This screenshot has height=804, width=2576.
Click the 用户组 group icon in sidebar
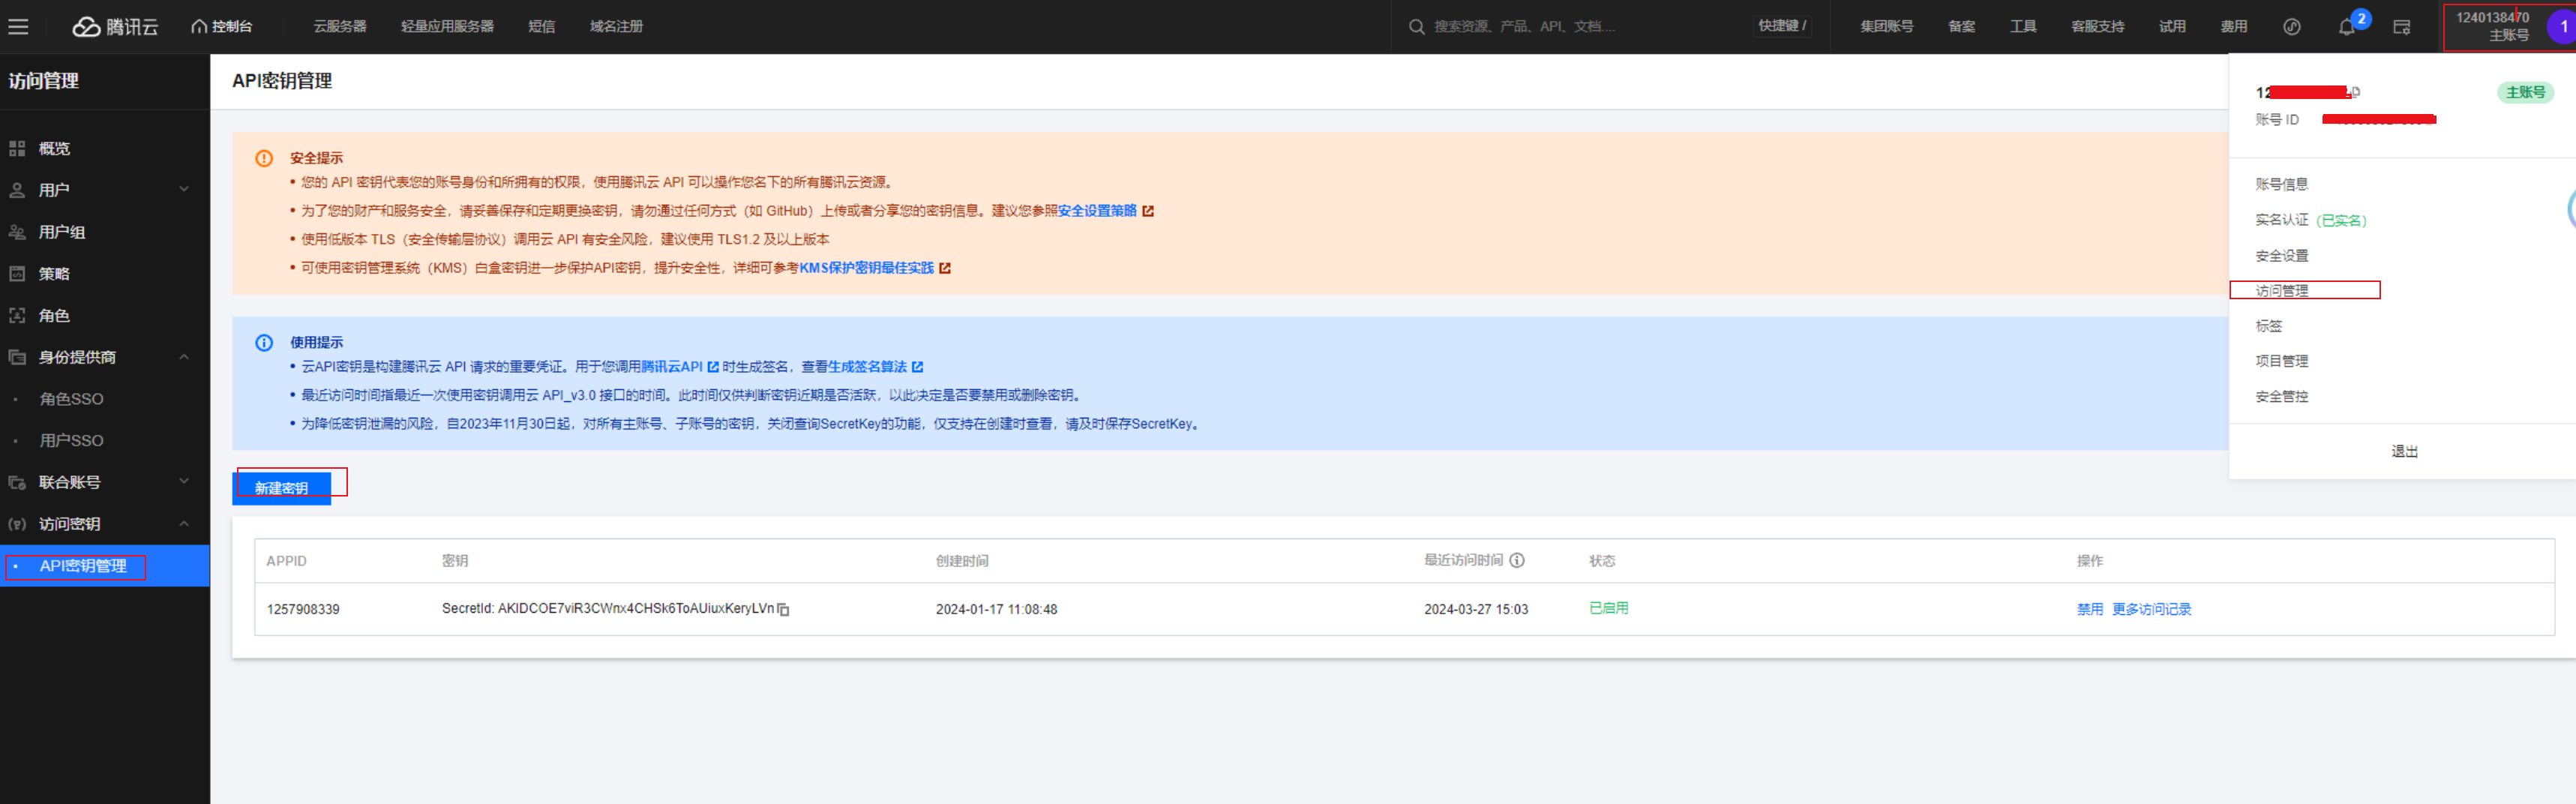[17, 232]
